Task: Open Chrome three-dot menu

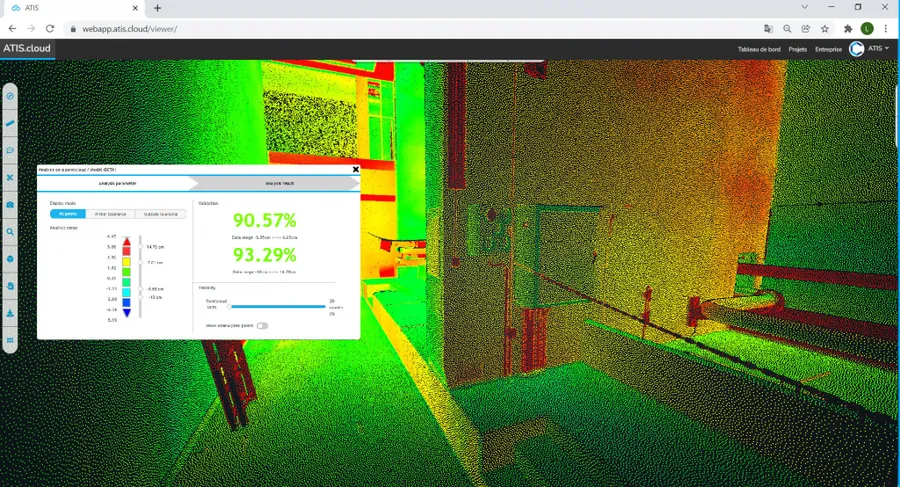Action: (886, 29)
